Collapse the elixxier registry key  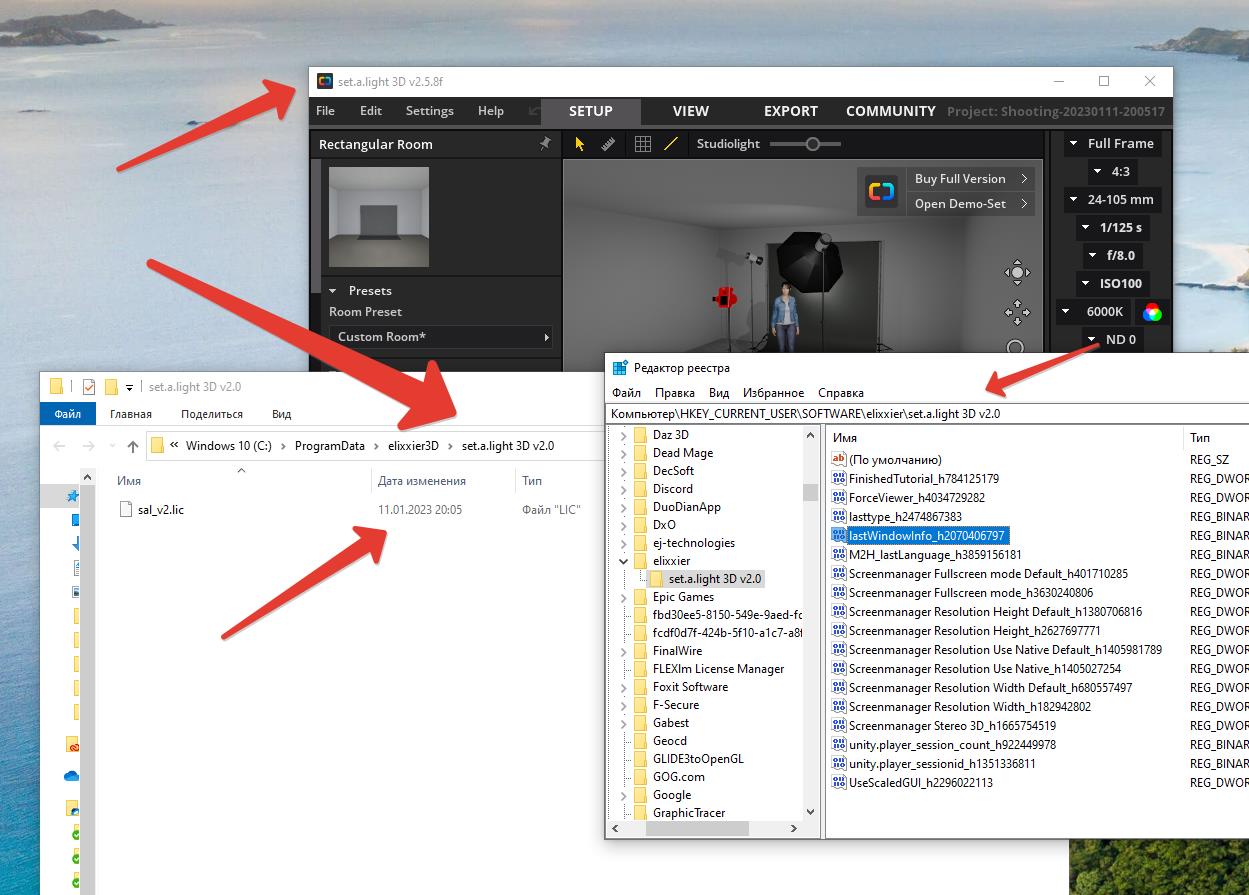(624, 561)
